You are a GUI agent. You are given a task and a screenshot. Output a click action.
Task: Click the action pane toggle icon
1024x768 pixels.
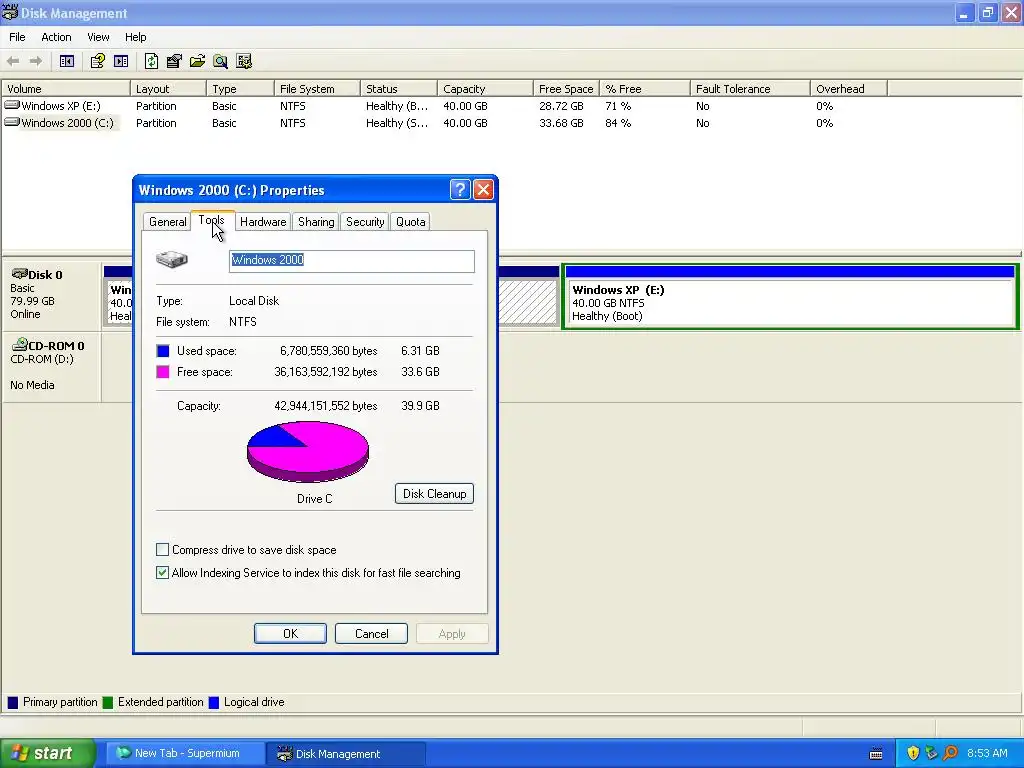121,61
